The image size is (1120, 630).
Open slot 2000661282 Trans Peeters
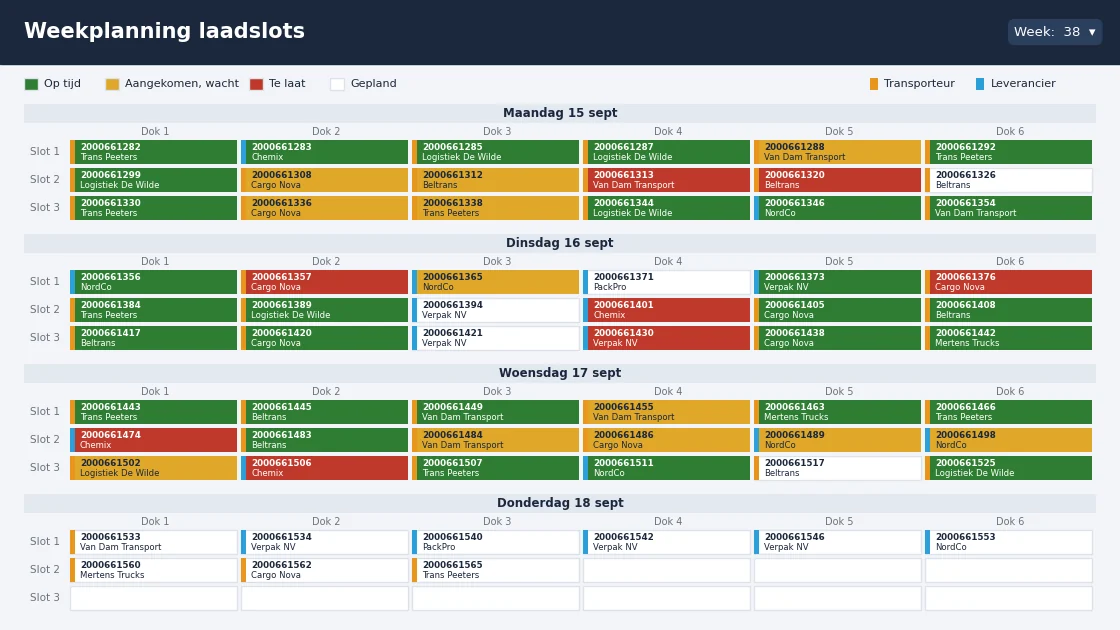[x=154, y=152]
